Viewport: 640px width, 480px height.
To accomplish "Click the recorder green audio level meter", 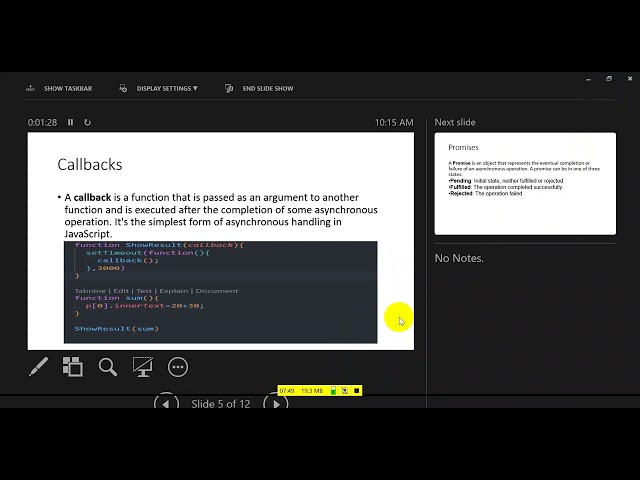I will pos(333,391).
